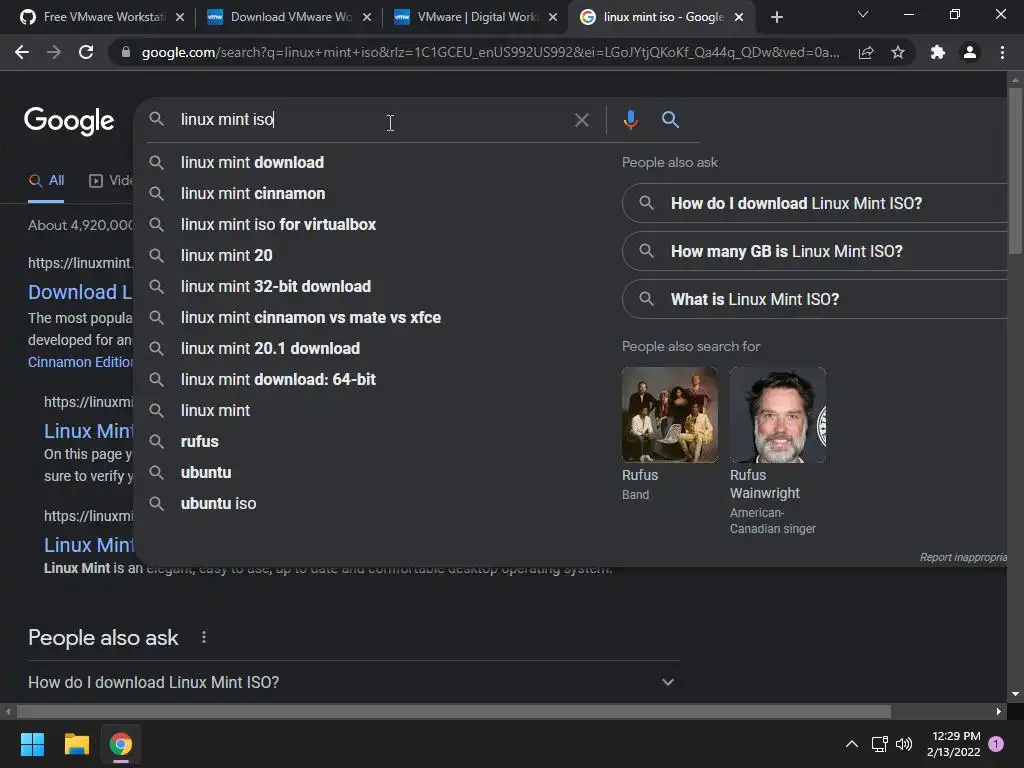Click the Google logo
Viewport: 1024px width, 768px height.
[69, 121]
